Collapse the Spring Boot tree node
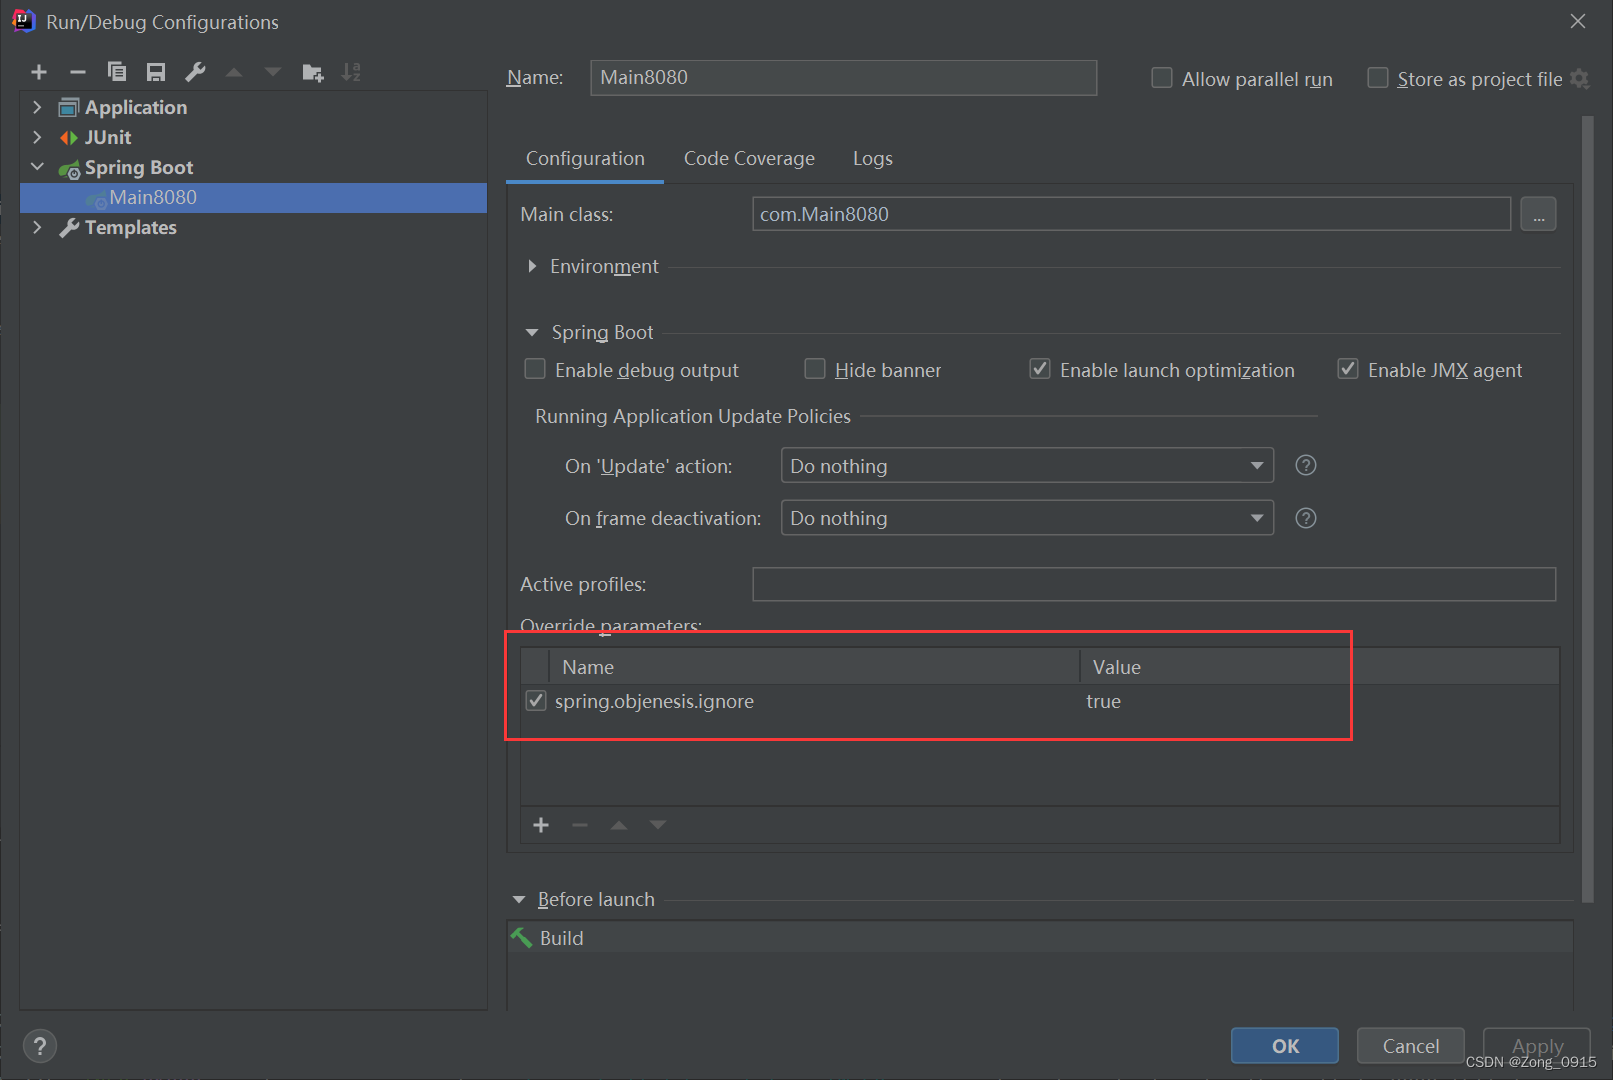The width and height of the screenshot is (1613, 1080). pyautogui.click(x=37, y=167)
